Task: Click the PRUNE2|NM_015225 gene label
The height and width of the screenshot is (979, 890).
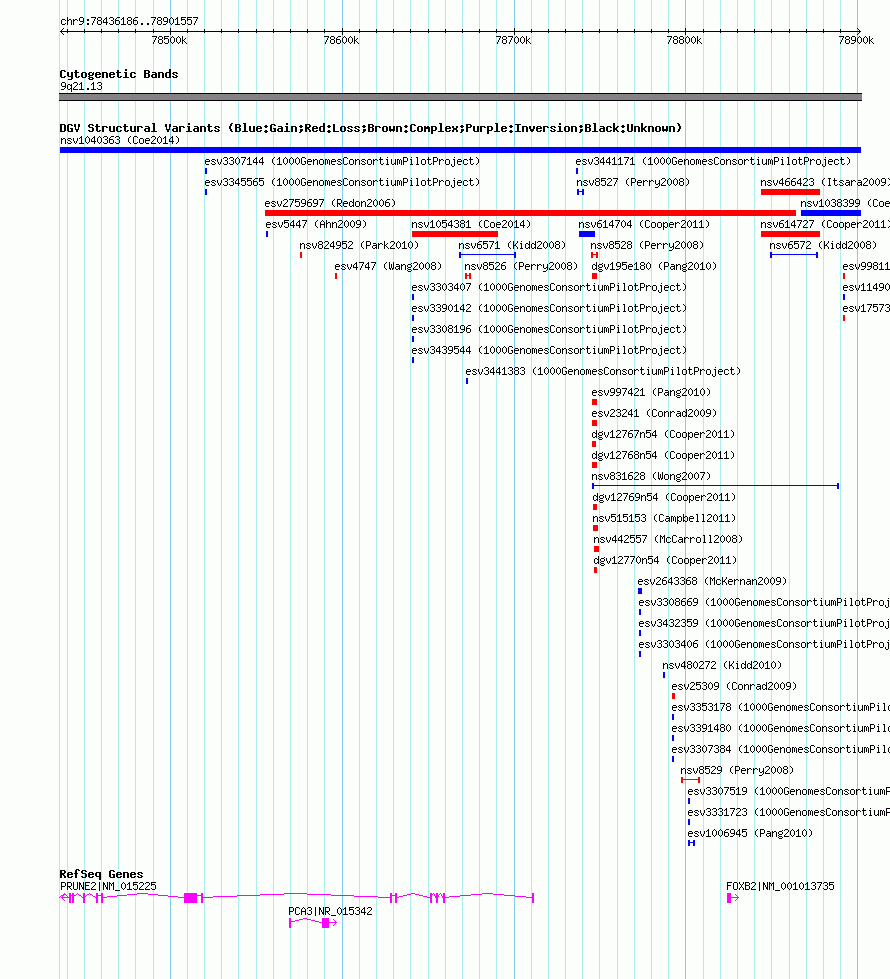Action: tap(108, 887)
